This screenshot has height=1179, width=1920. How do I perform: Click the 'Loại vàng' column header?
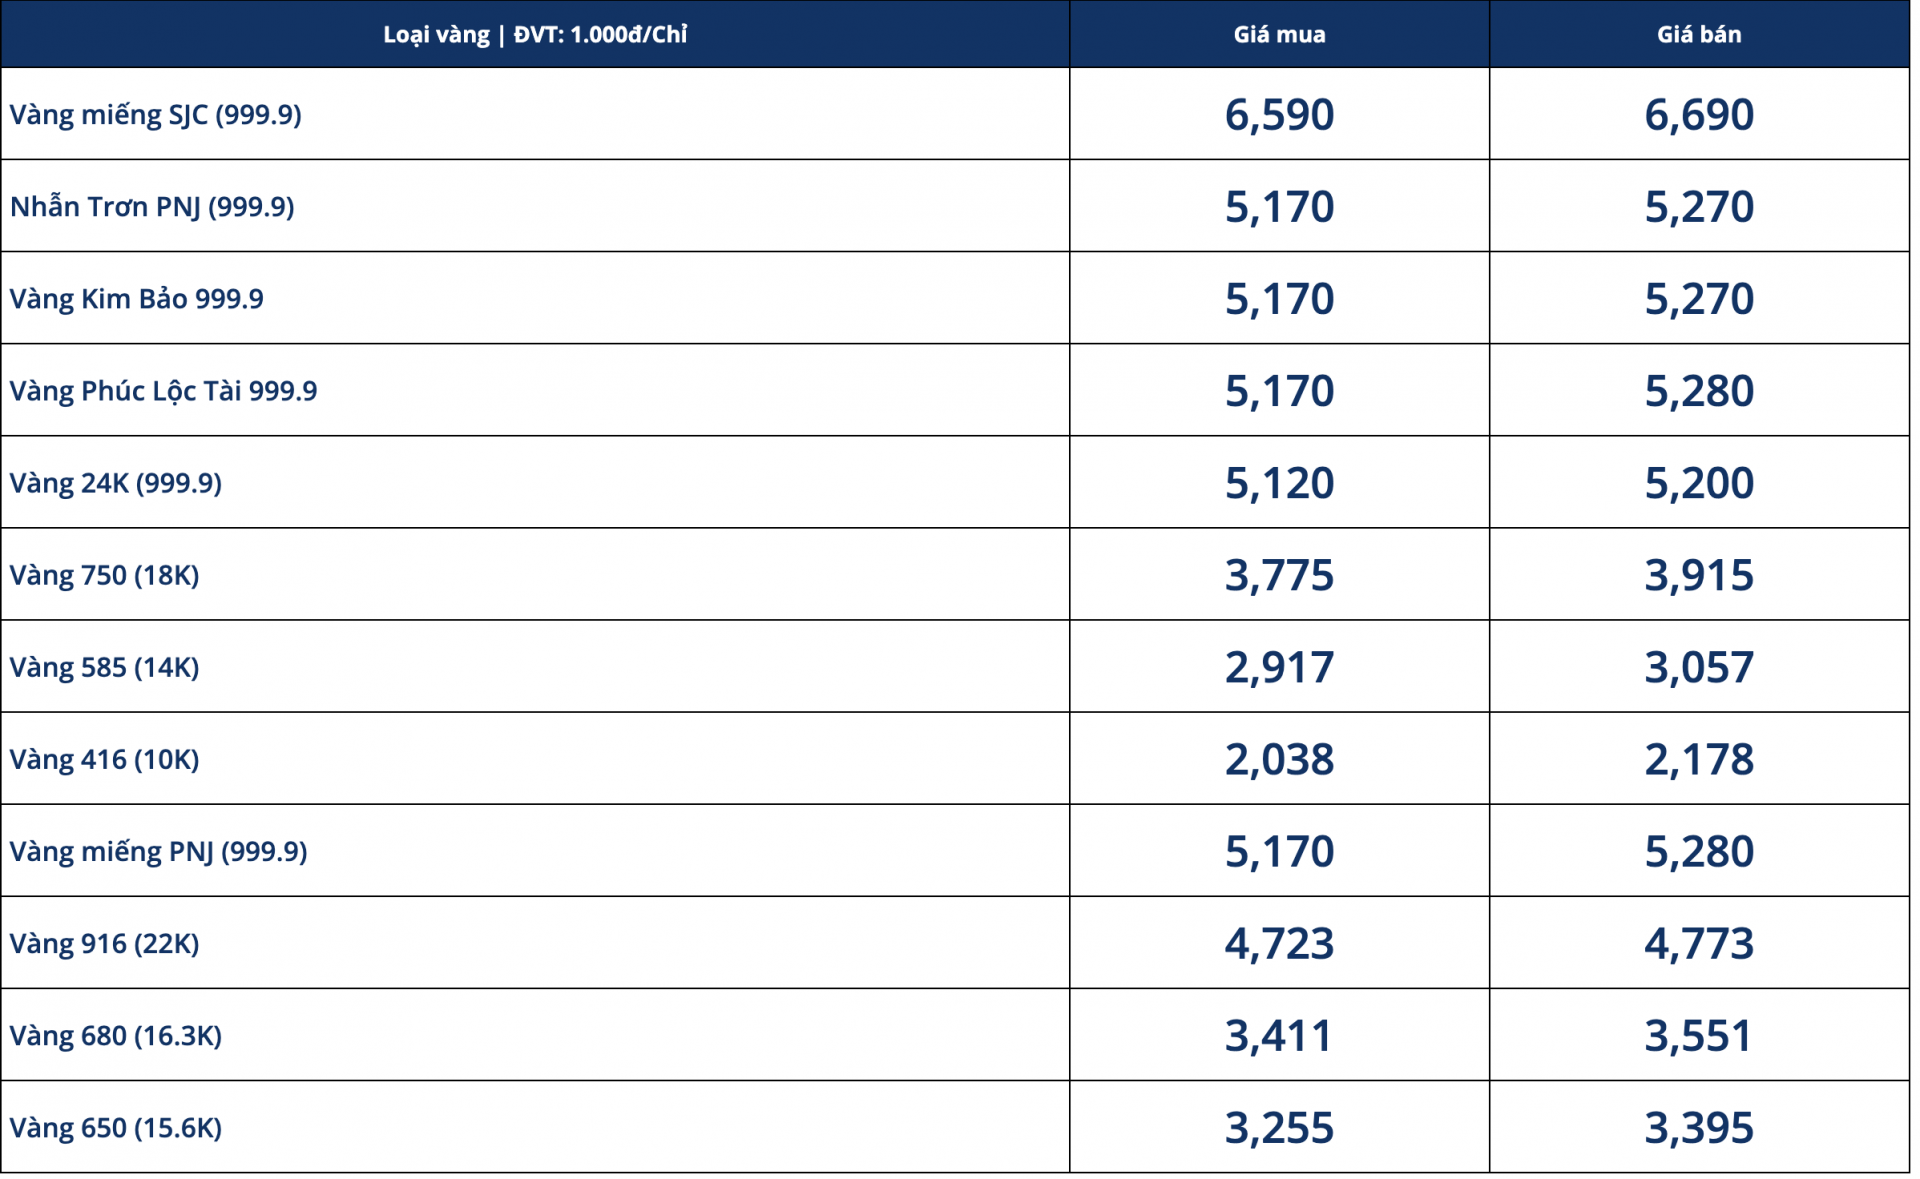535,35
